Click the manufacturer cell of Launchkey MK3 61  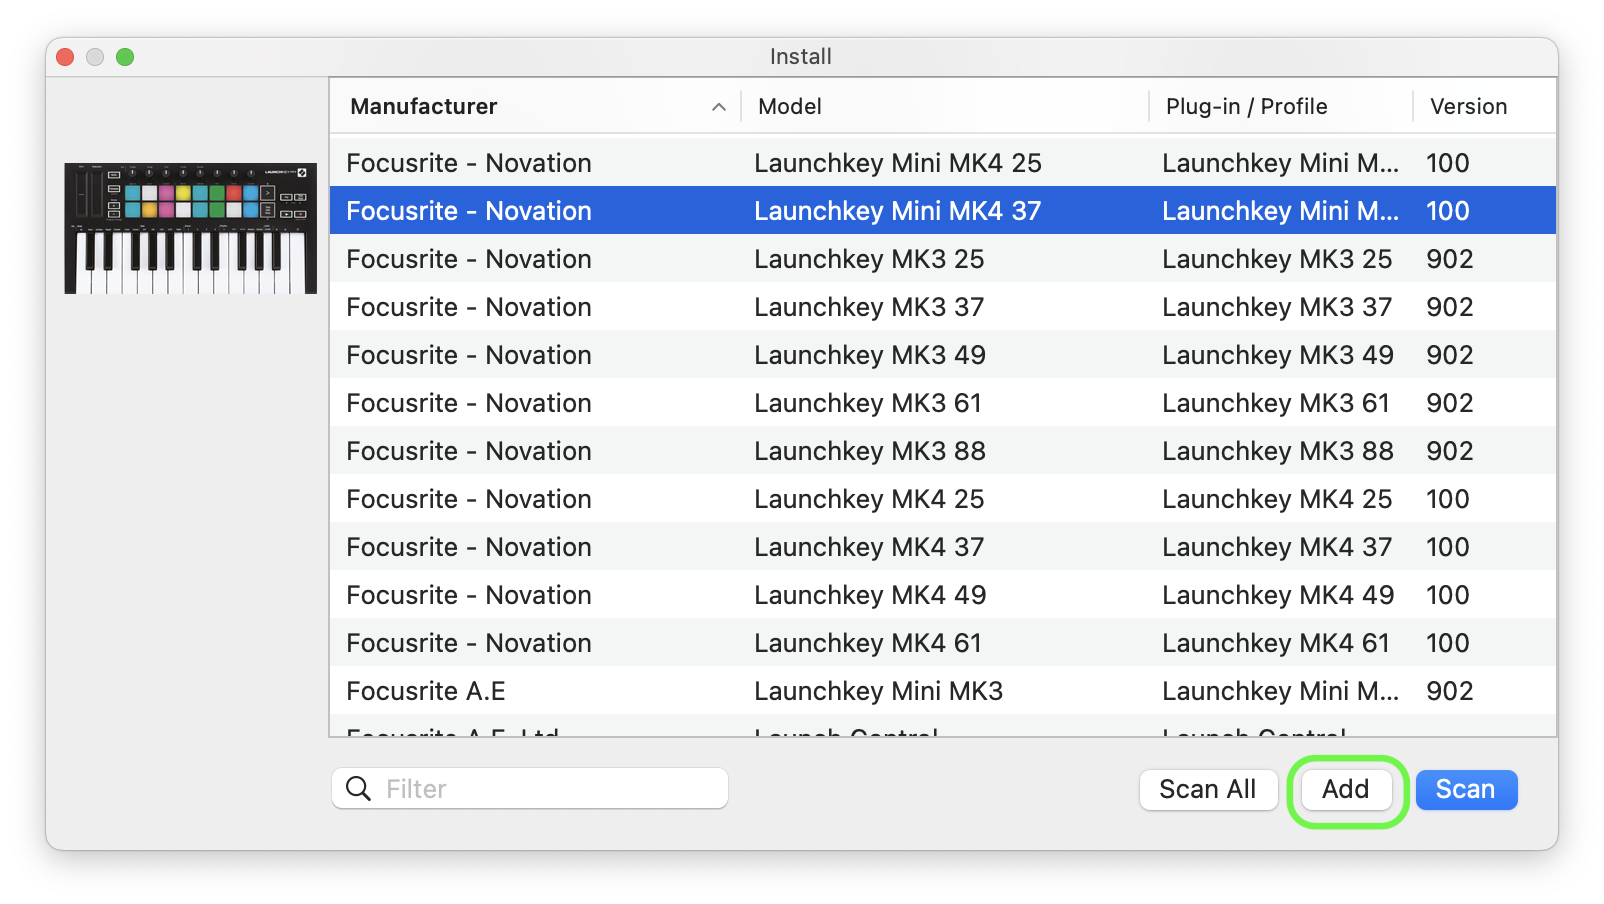[x=469, y=403]
